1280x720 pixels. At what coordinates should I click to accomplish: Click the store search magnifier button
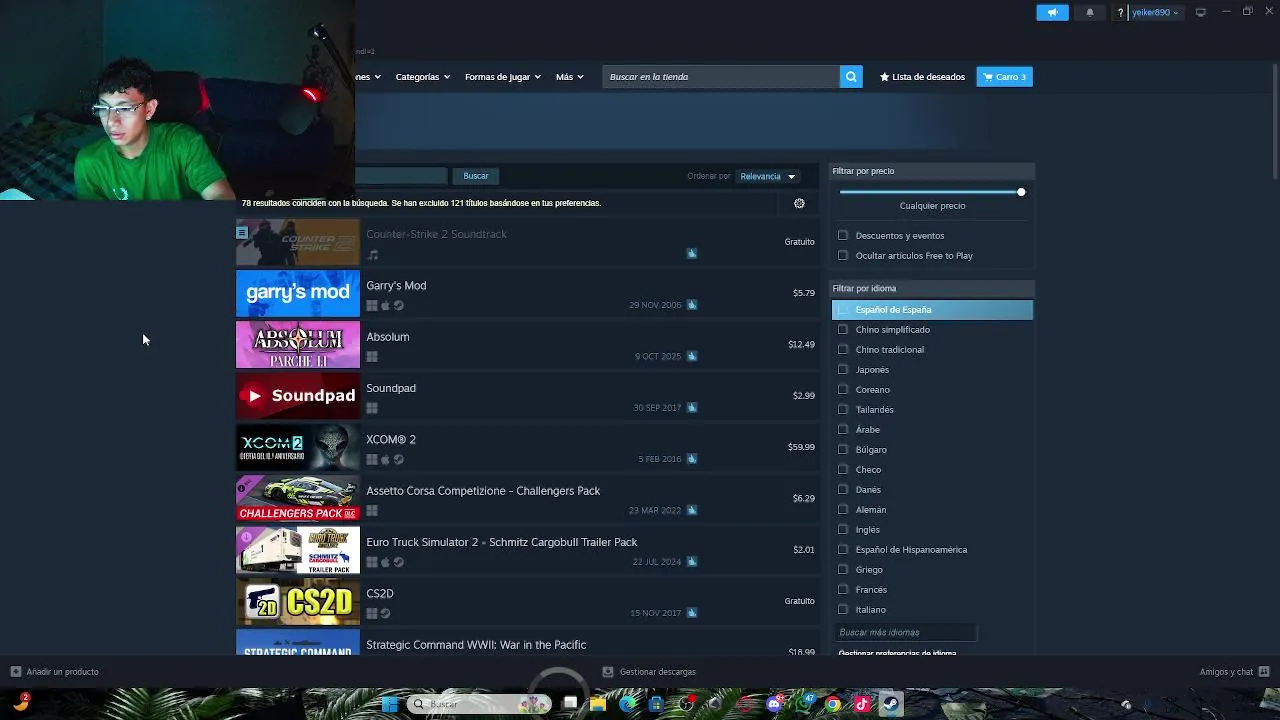coord(851,77)
